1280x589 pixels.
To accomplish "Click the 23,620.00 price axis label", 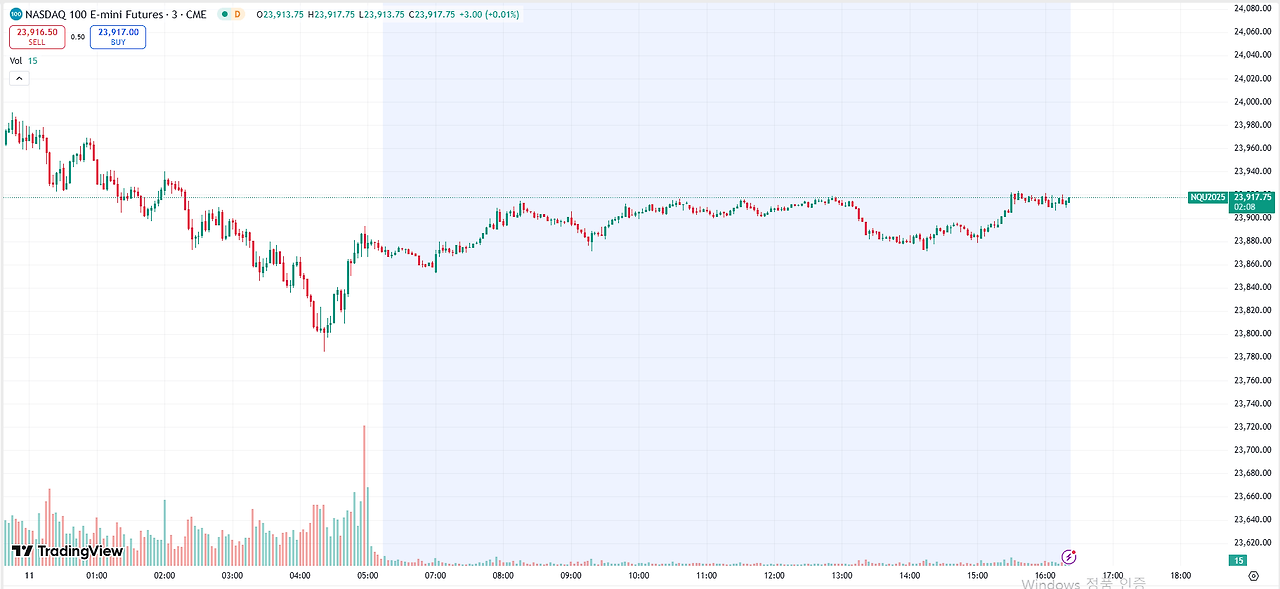I will pos(1253,542).
